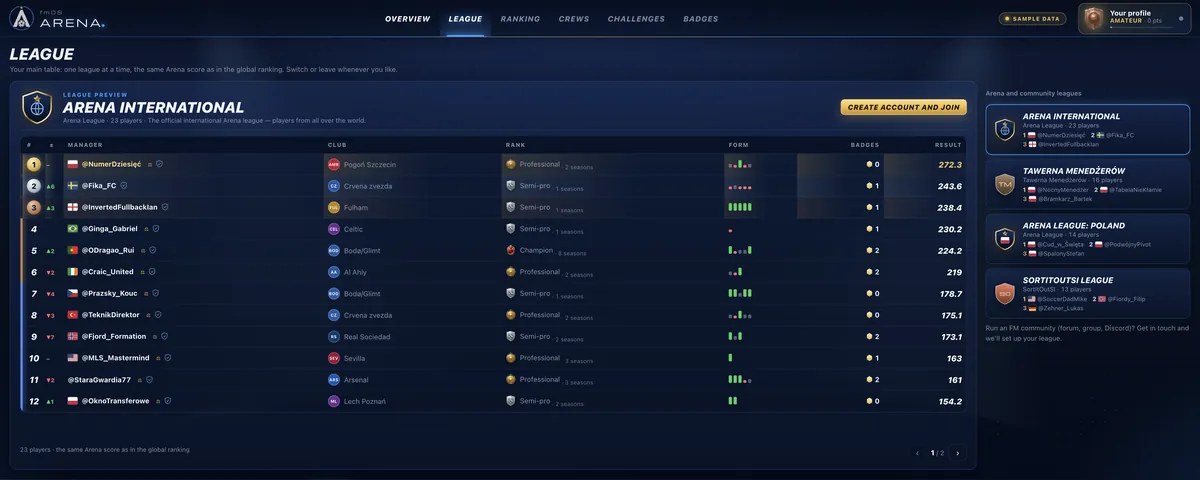Click form bars for @InvertedFullbackIan

tap(740, 207)
